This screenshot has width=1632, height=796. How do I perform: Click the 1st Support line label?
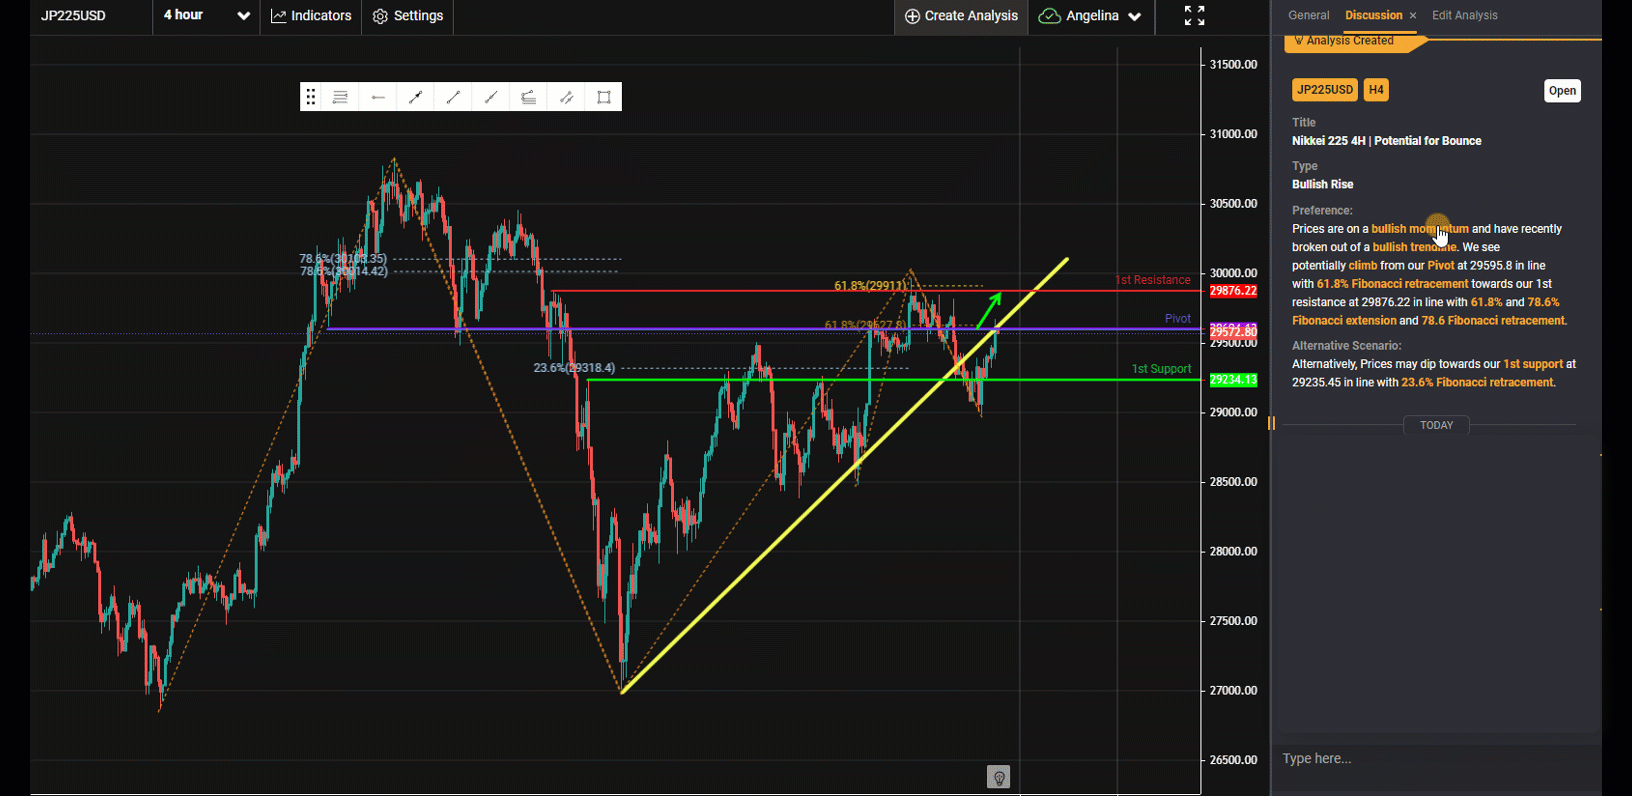point(1161,369)
